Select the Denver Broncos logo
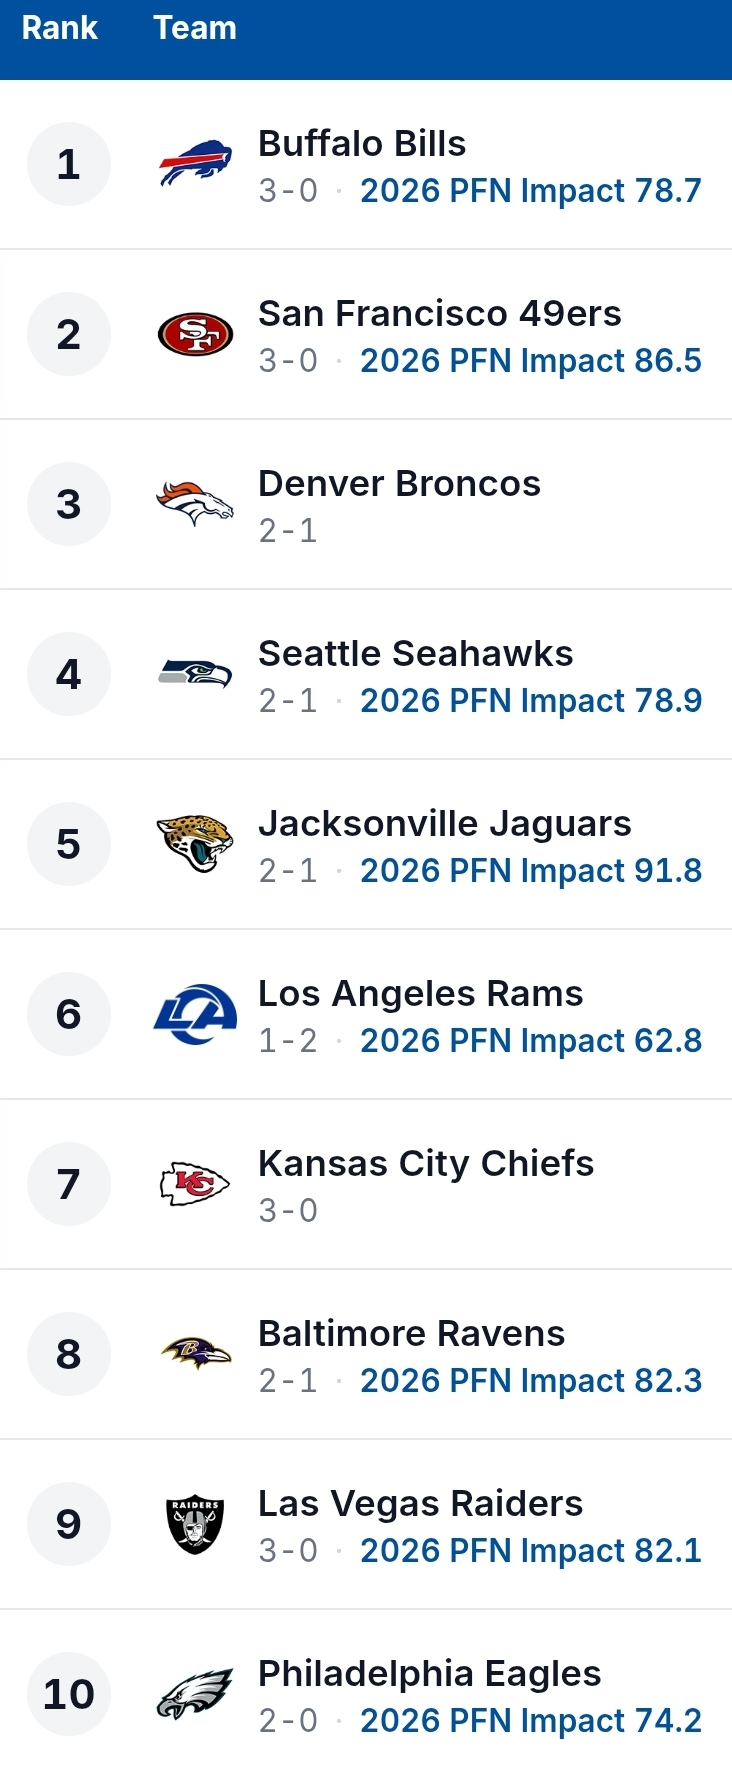 click(195, 504)
